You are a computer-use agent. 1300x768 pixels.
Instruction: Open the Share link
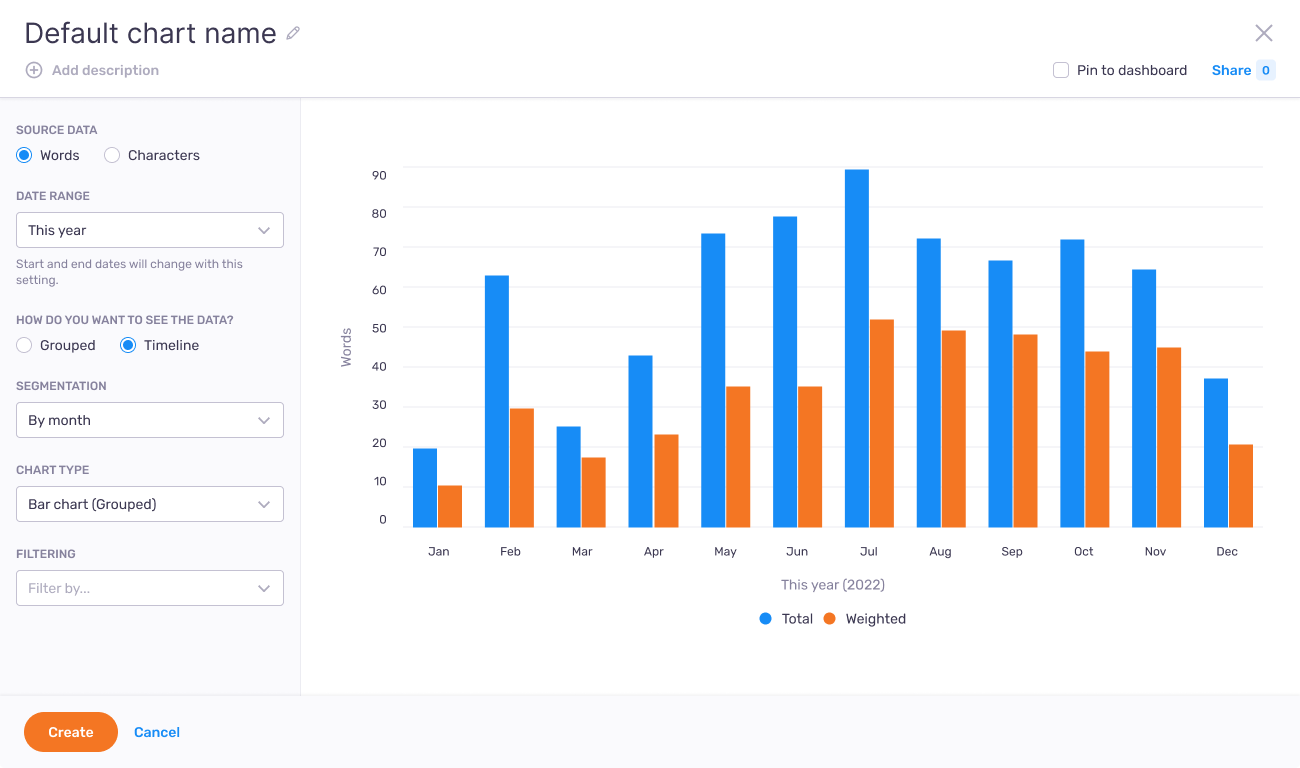pyautogui.click(x=1231, y=70)
